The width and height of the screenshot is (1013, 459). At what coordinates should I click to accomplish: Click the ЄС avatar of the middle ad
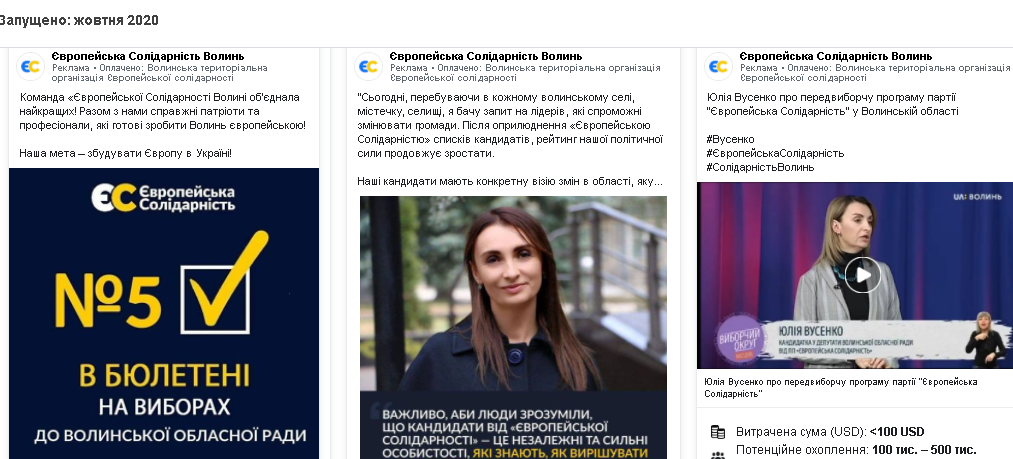point(368,66)
